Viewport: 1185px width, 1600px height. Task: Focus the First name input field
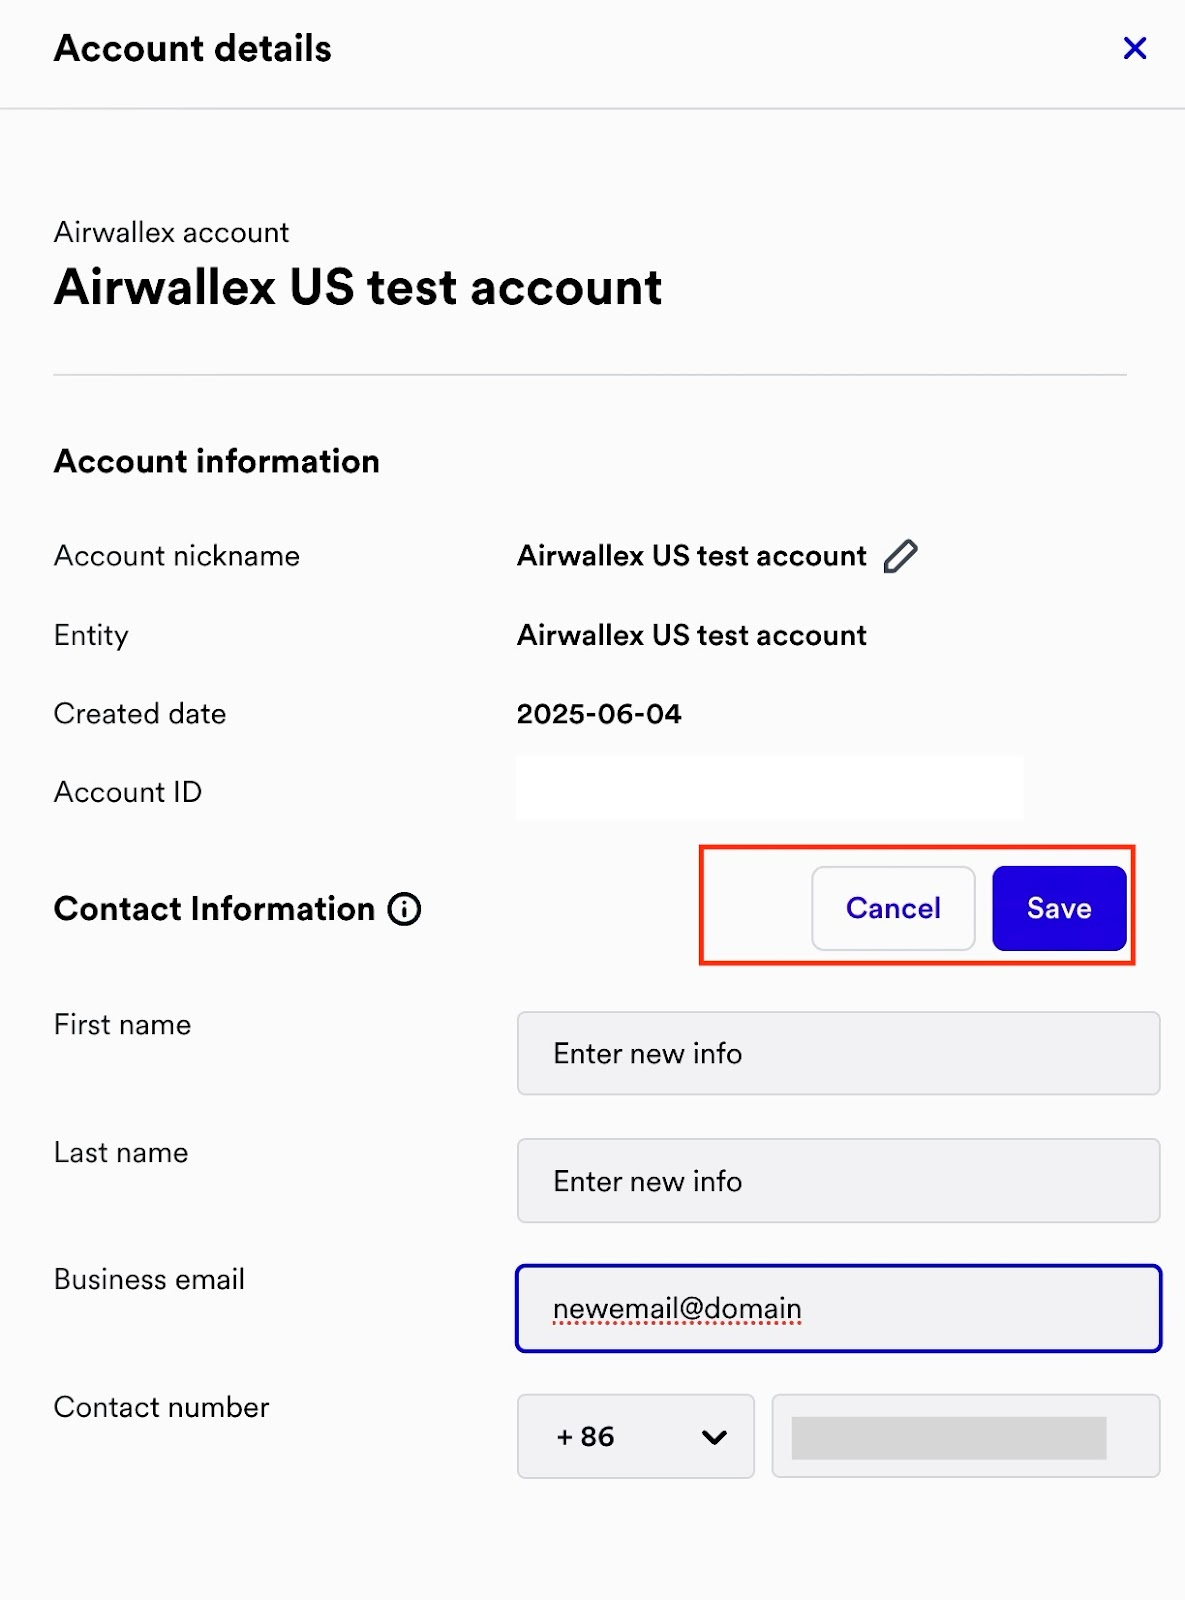tap(838, 1054)
